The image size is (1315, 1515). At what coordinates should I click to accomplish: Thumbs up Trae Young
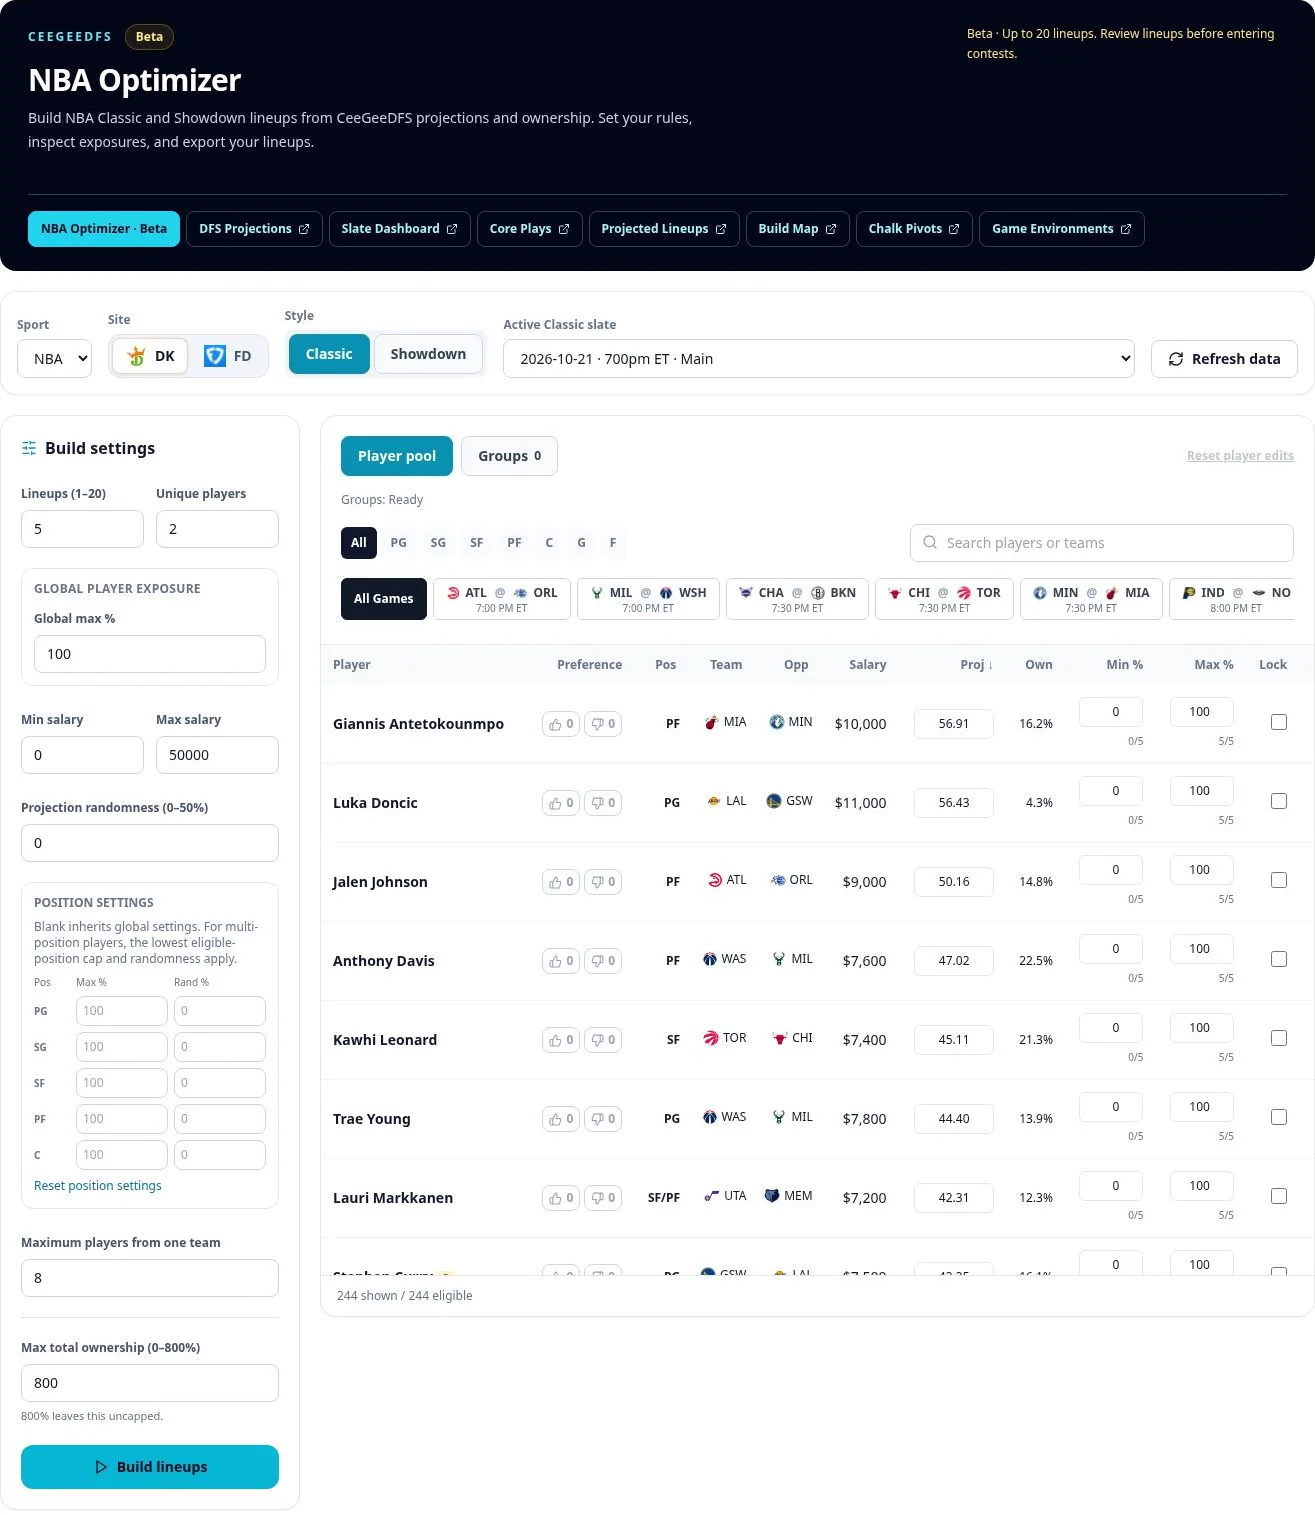pos(561,1119)
